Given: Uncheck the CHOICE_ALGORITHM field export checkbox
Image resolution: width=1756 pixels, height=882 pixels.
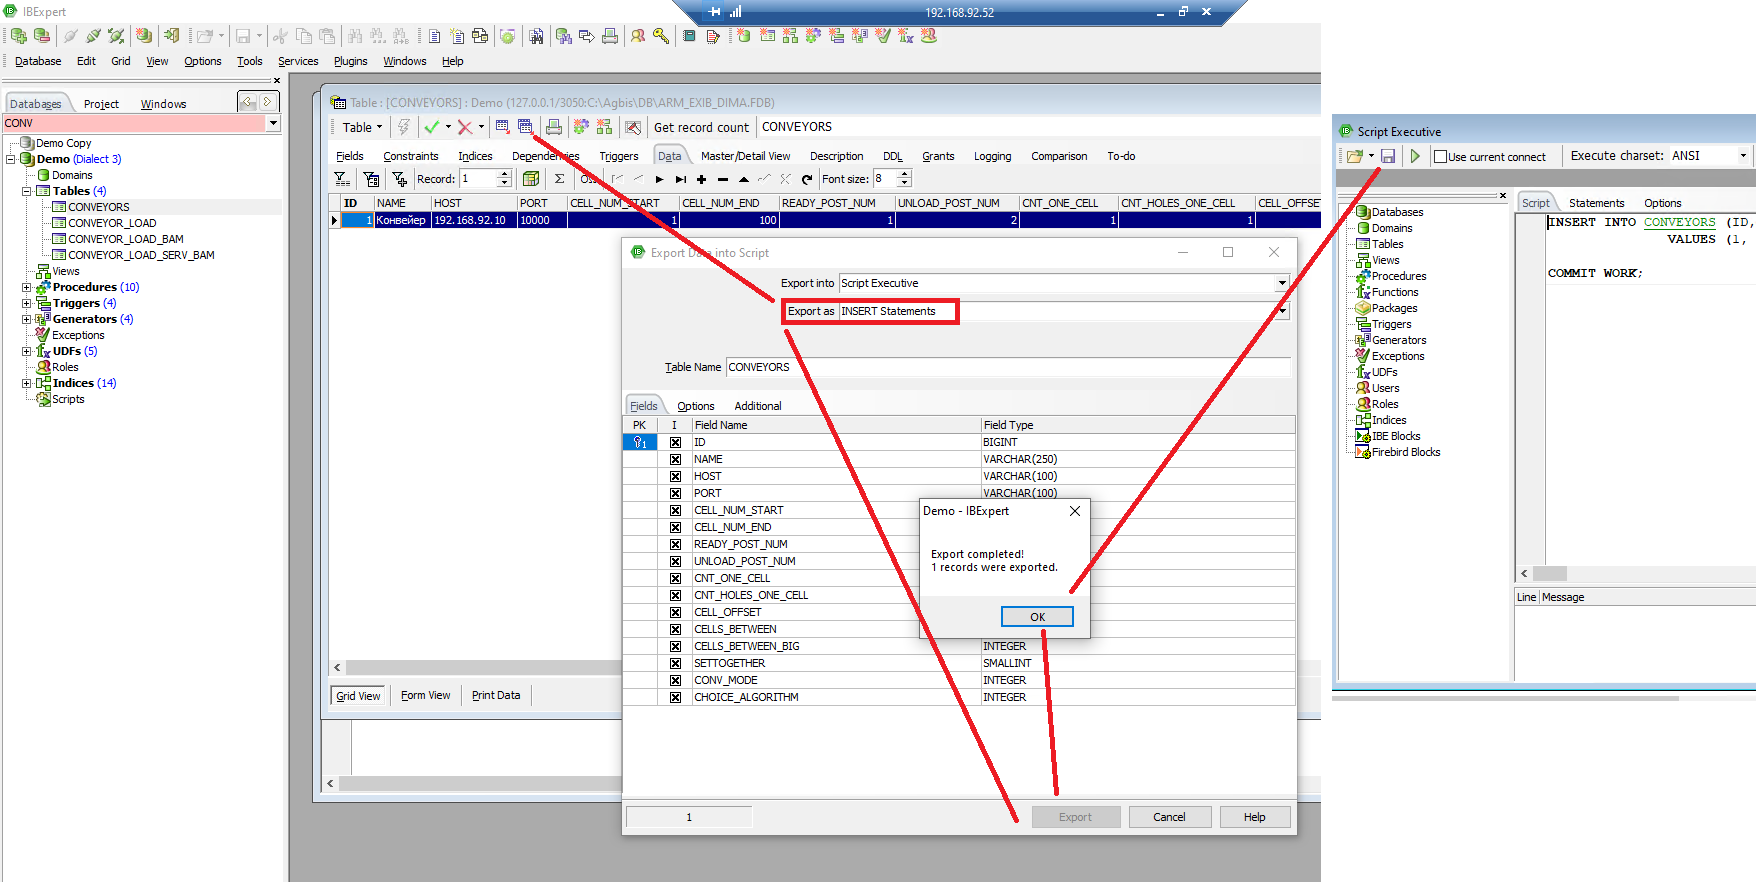Looking at the screenshot, I should click(x=675, y=697).
